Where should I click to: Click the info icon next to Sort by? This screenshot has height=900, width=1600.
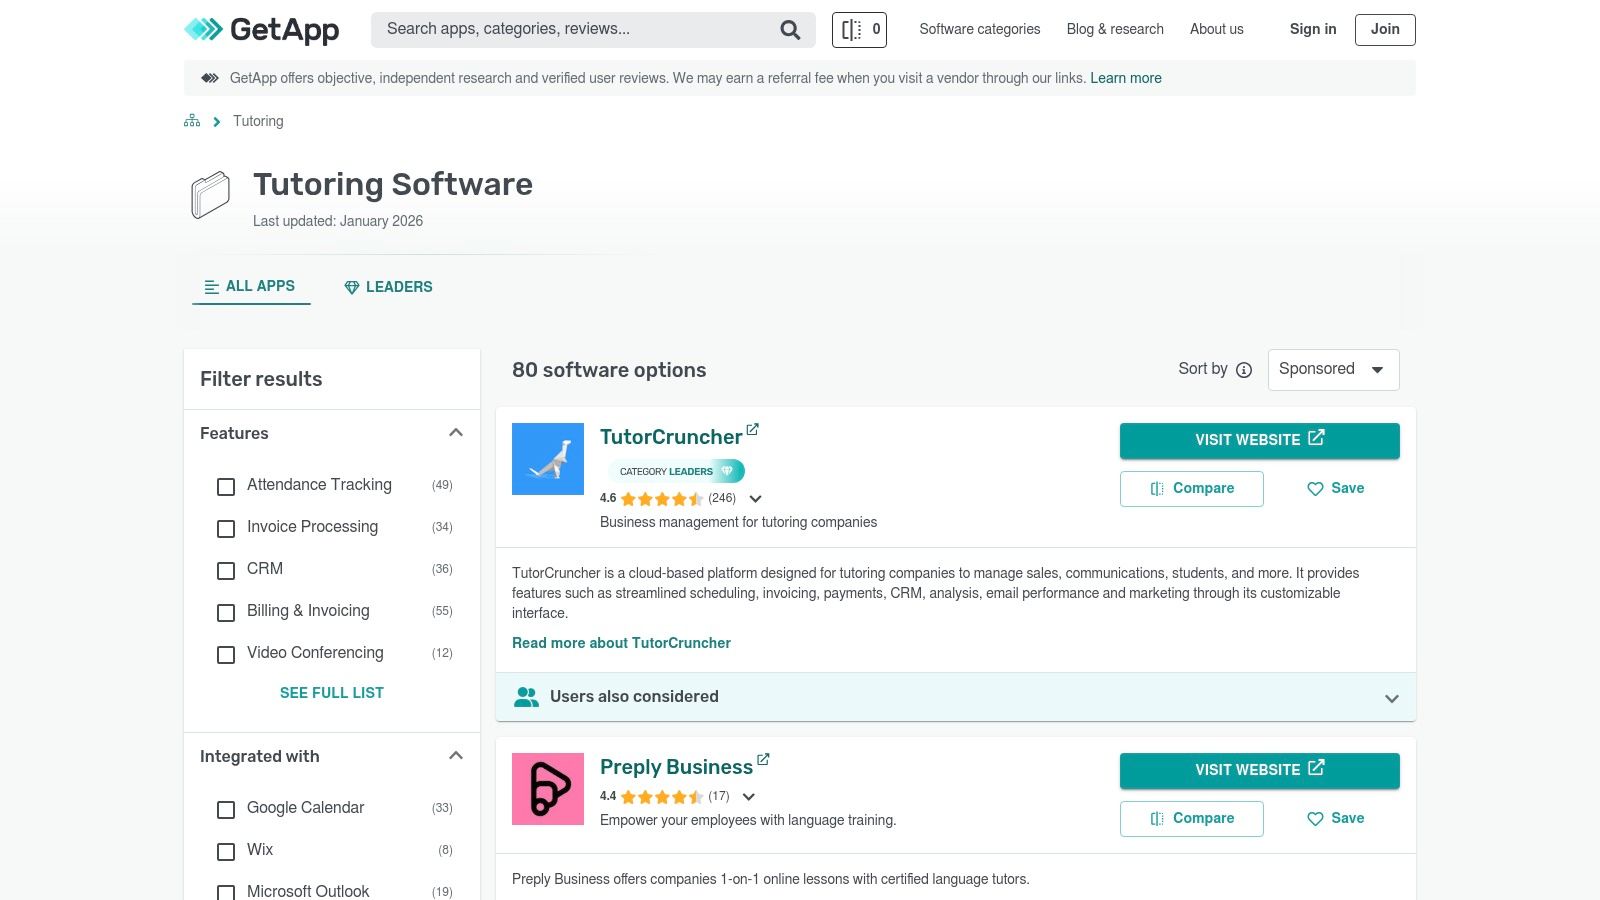coord(1243,370)
